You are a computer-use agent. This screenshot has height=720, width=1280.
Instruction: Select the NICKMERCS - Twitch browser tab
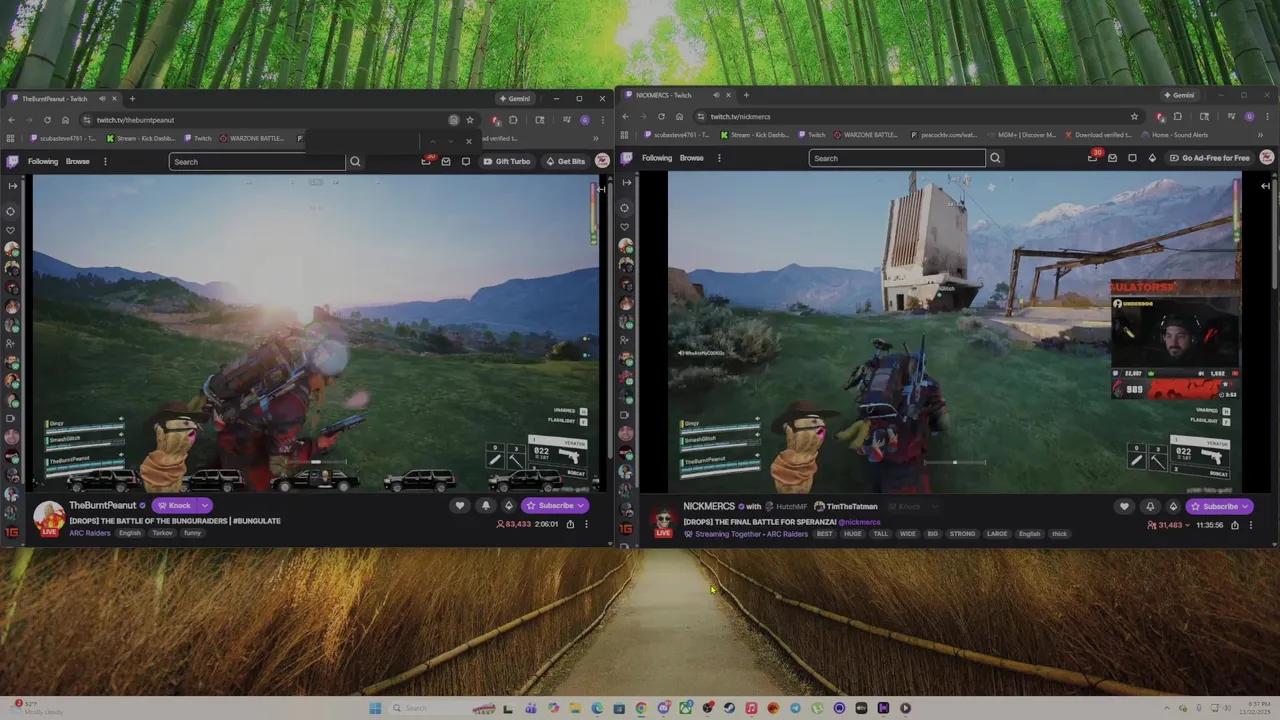(x=676, y=95)
